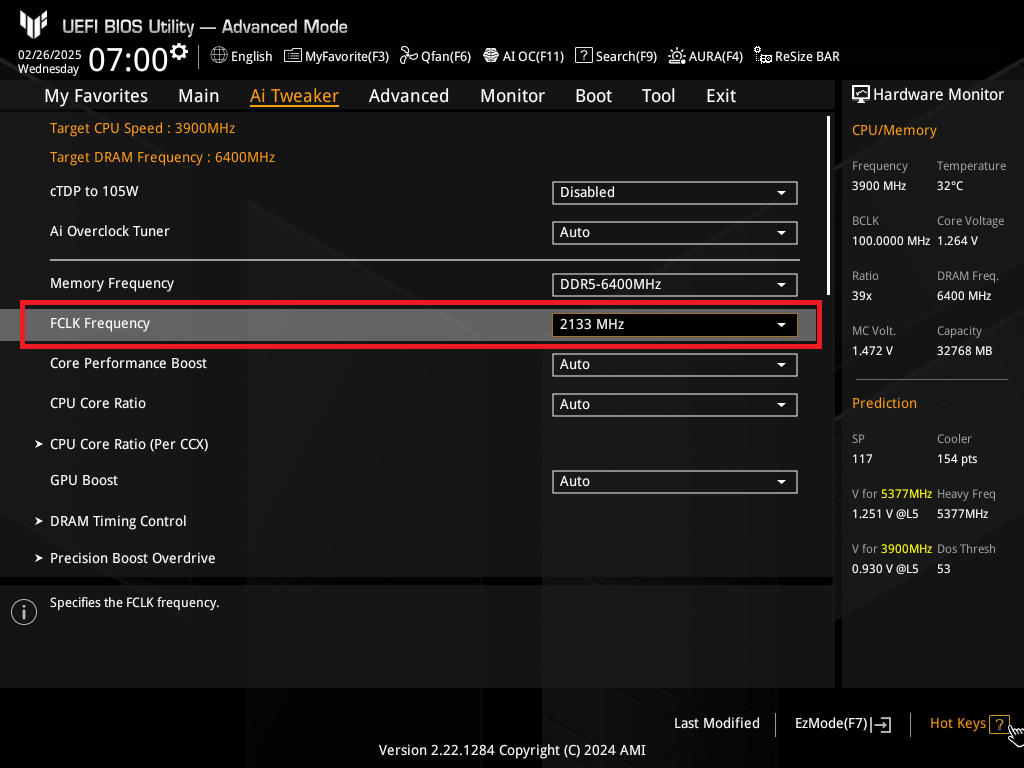Click the settings list vertical scrollbar
Screen dimensions: 1024x768
829,206
